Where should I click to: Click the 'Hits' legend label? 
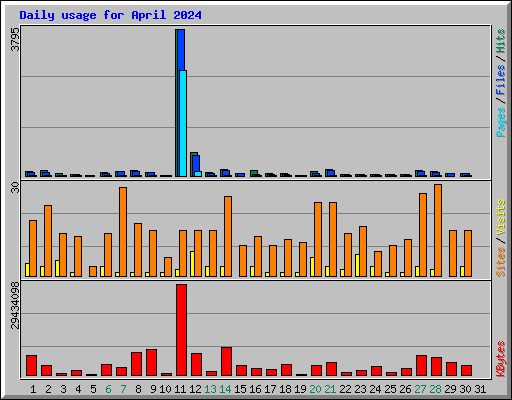(500, 41)
